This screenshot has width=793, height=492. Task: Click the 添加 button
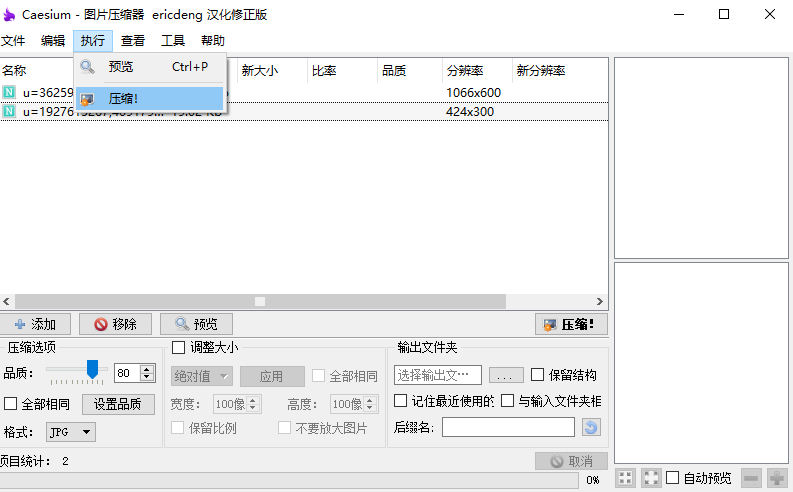coord(35,324)
